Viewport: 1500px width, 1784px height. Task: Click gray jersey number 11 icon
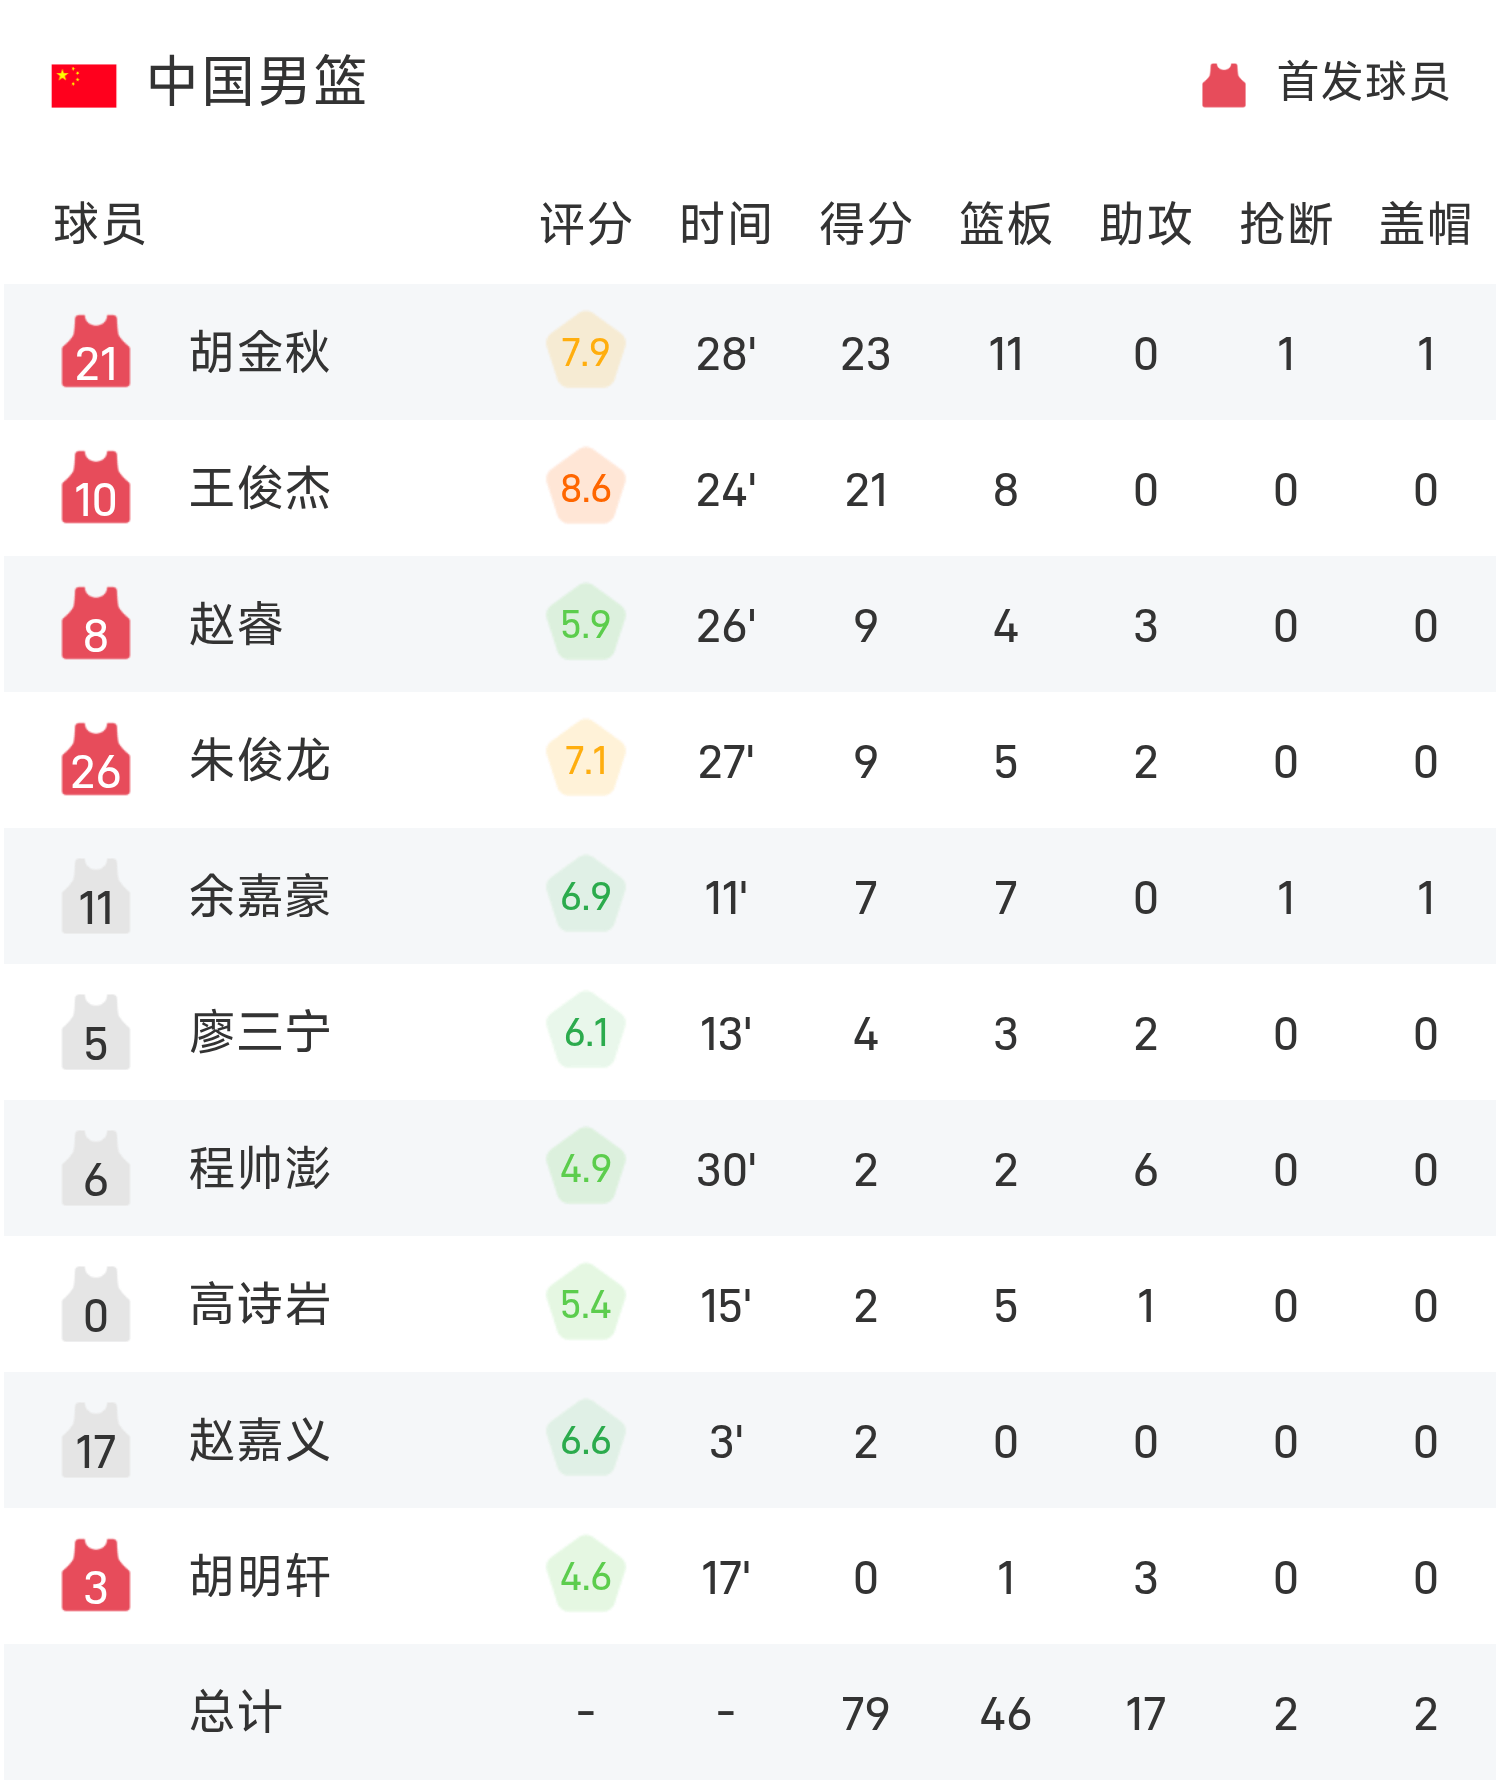click(96, 896)
